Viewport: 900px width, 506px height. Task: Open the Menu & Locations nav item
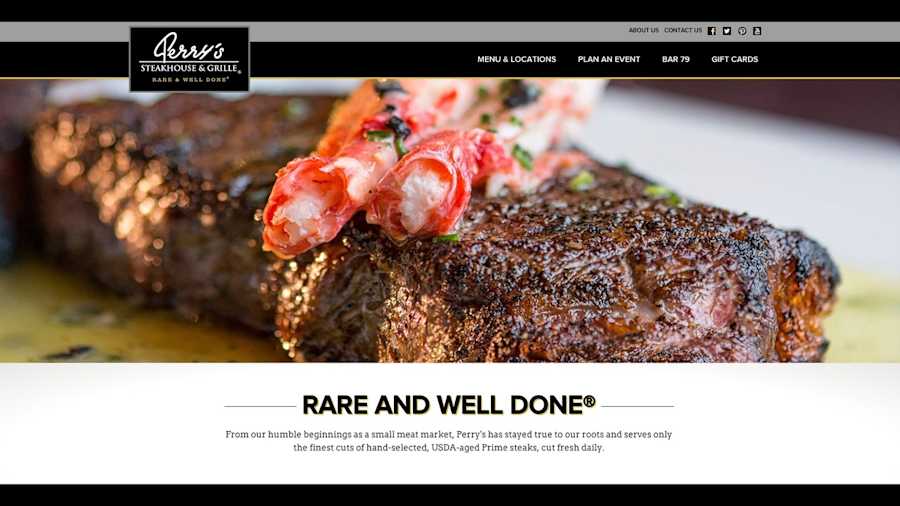pos(517,59)
